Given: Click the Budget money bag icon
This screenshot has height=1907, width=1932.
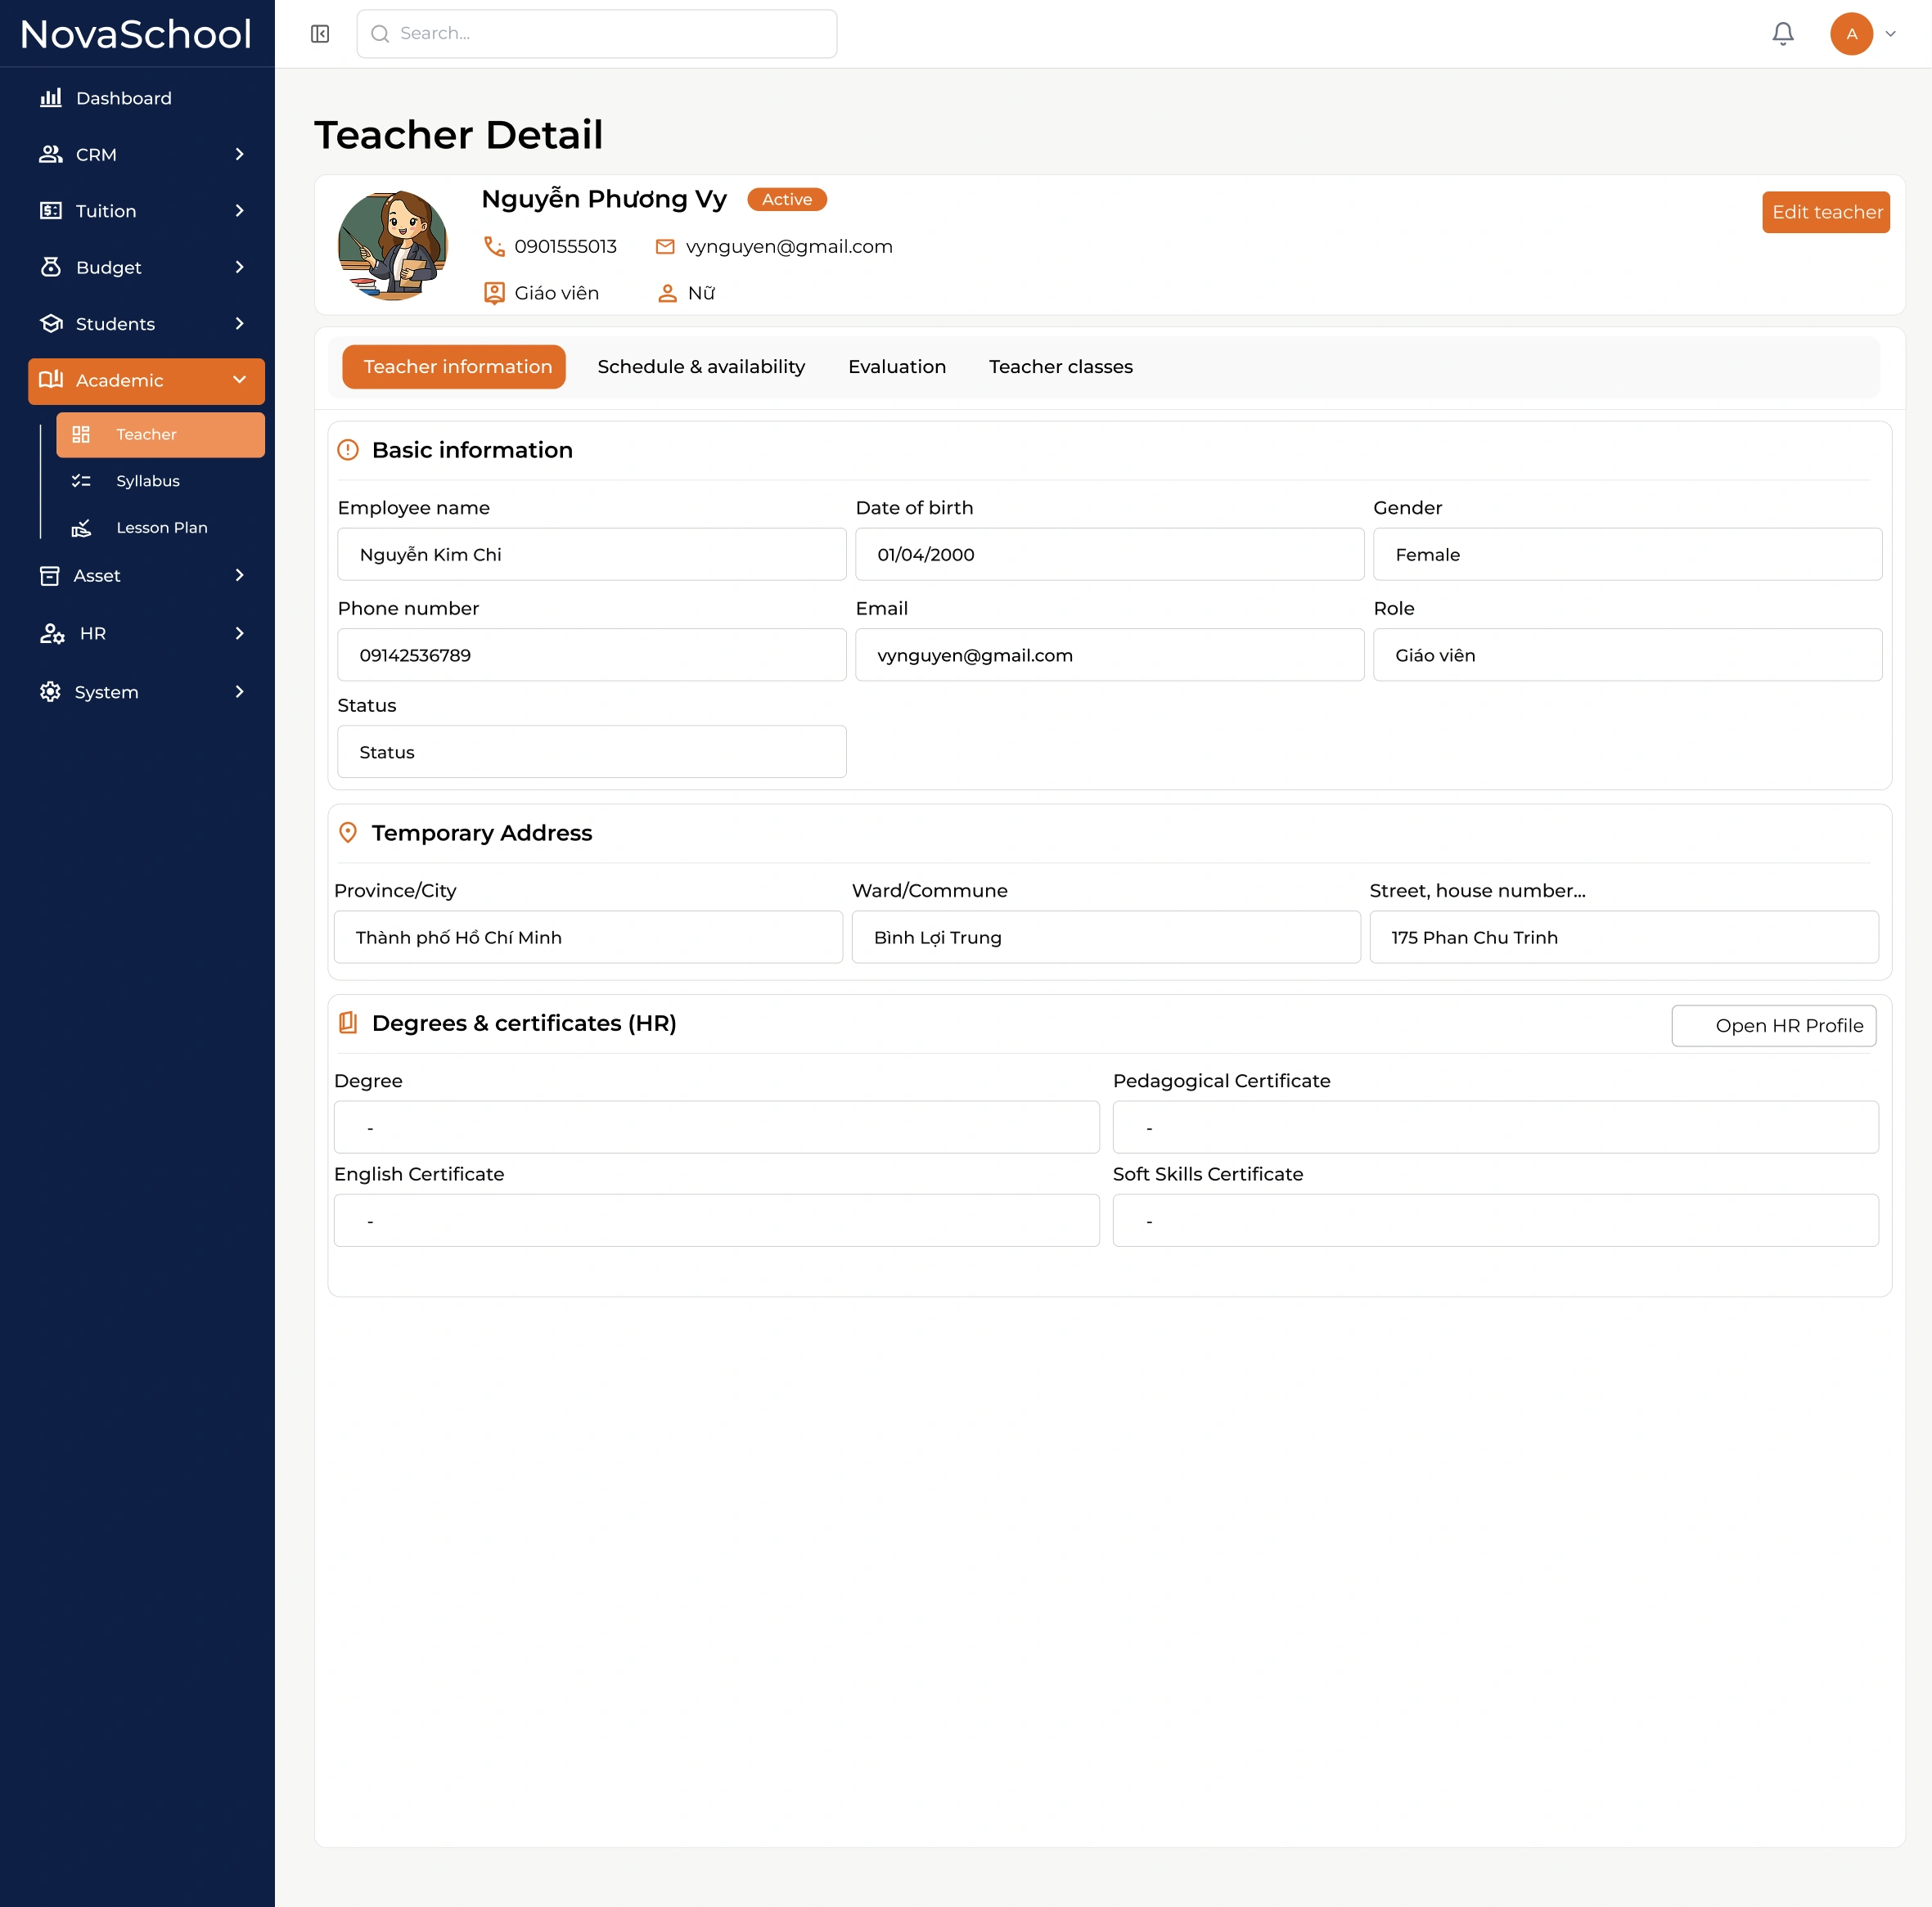Looking at the screenshot, I should point(50,267).
